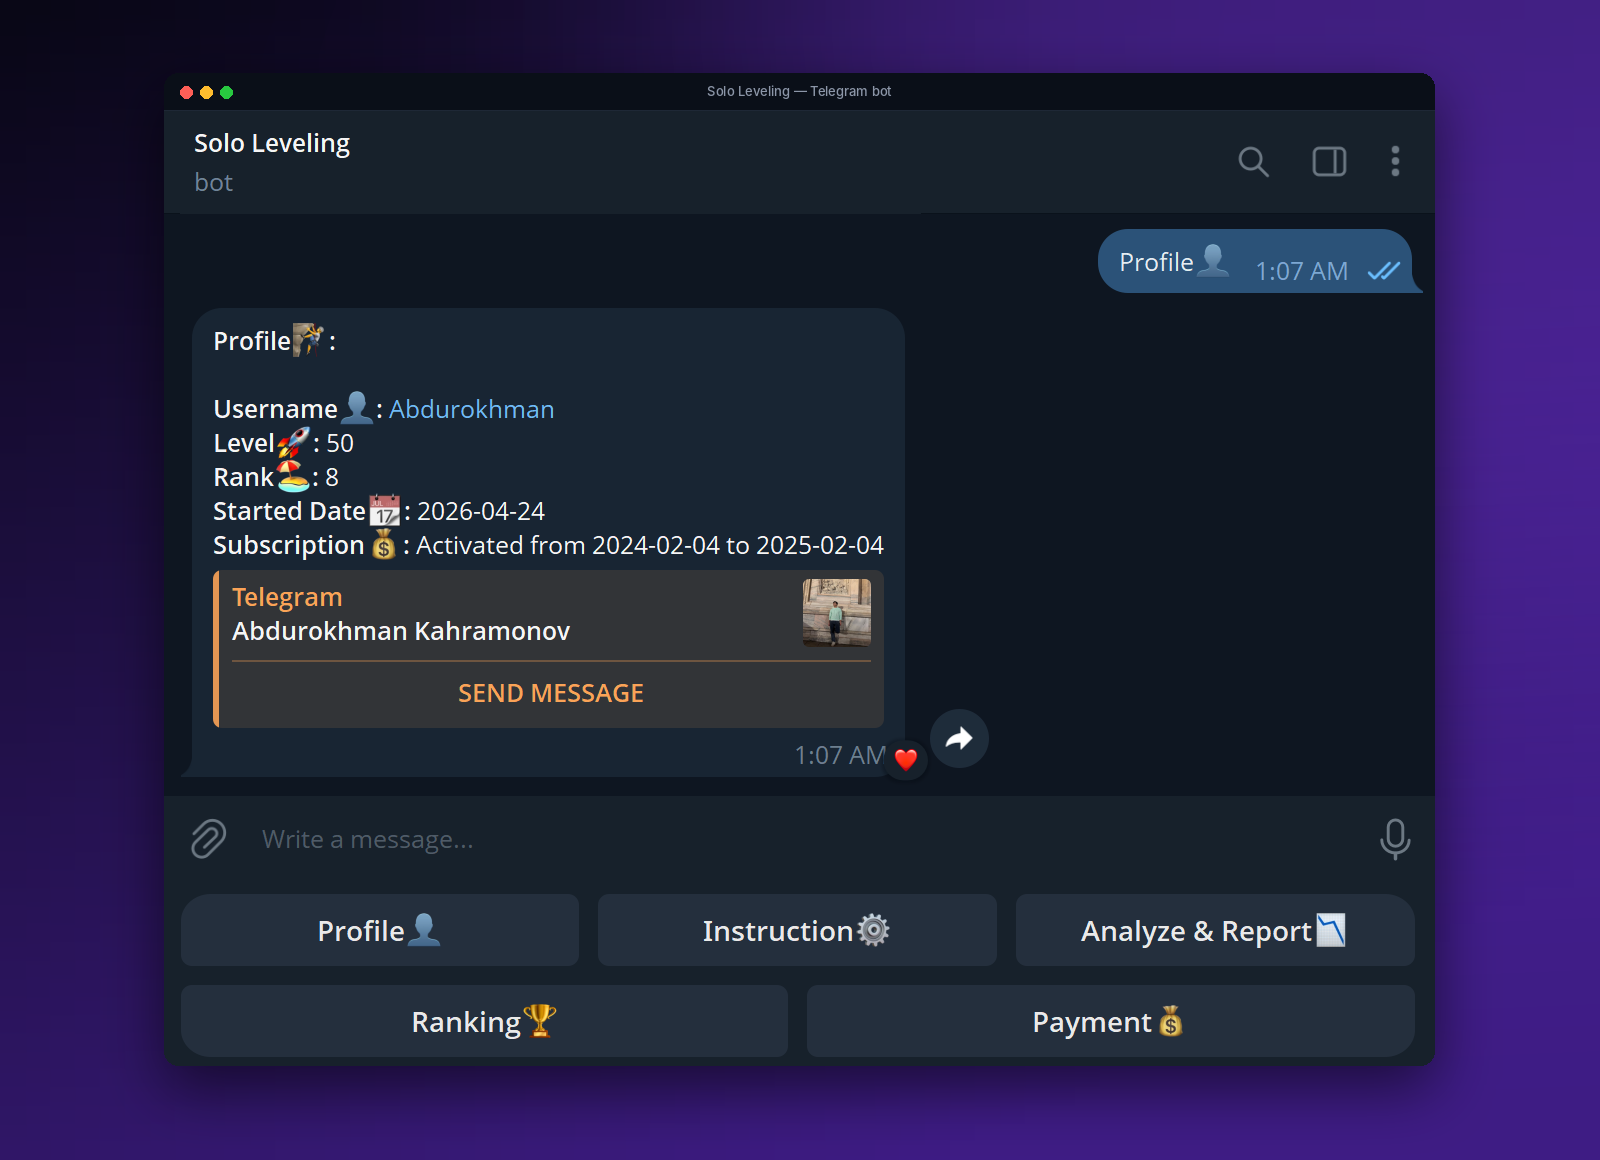Open the profile photo thumbnail
1600x1160 pixels.
coord(836,613)
